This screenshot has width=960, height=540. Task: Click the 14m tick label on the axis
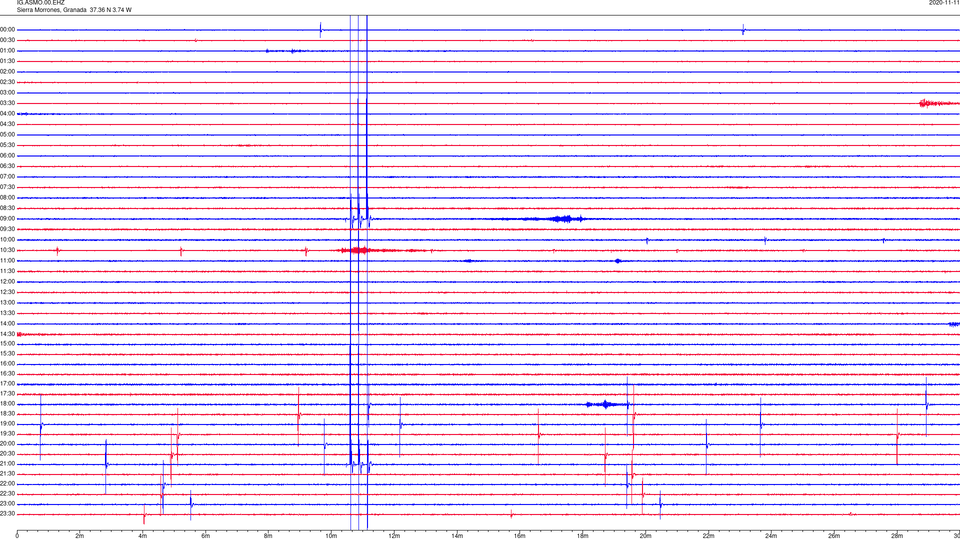click(457, 536)
